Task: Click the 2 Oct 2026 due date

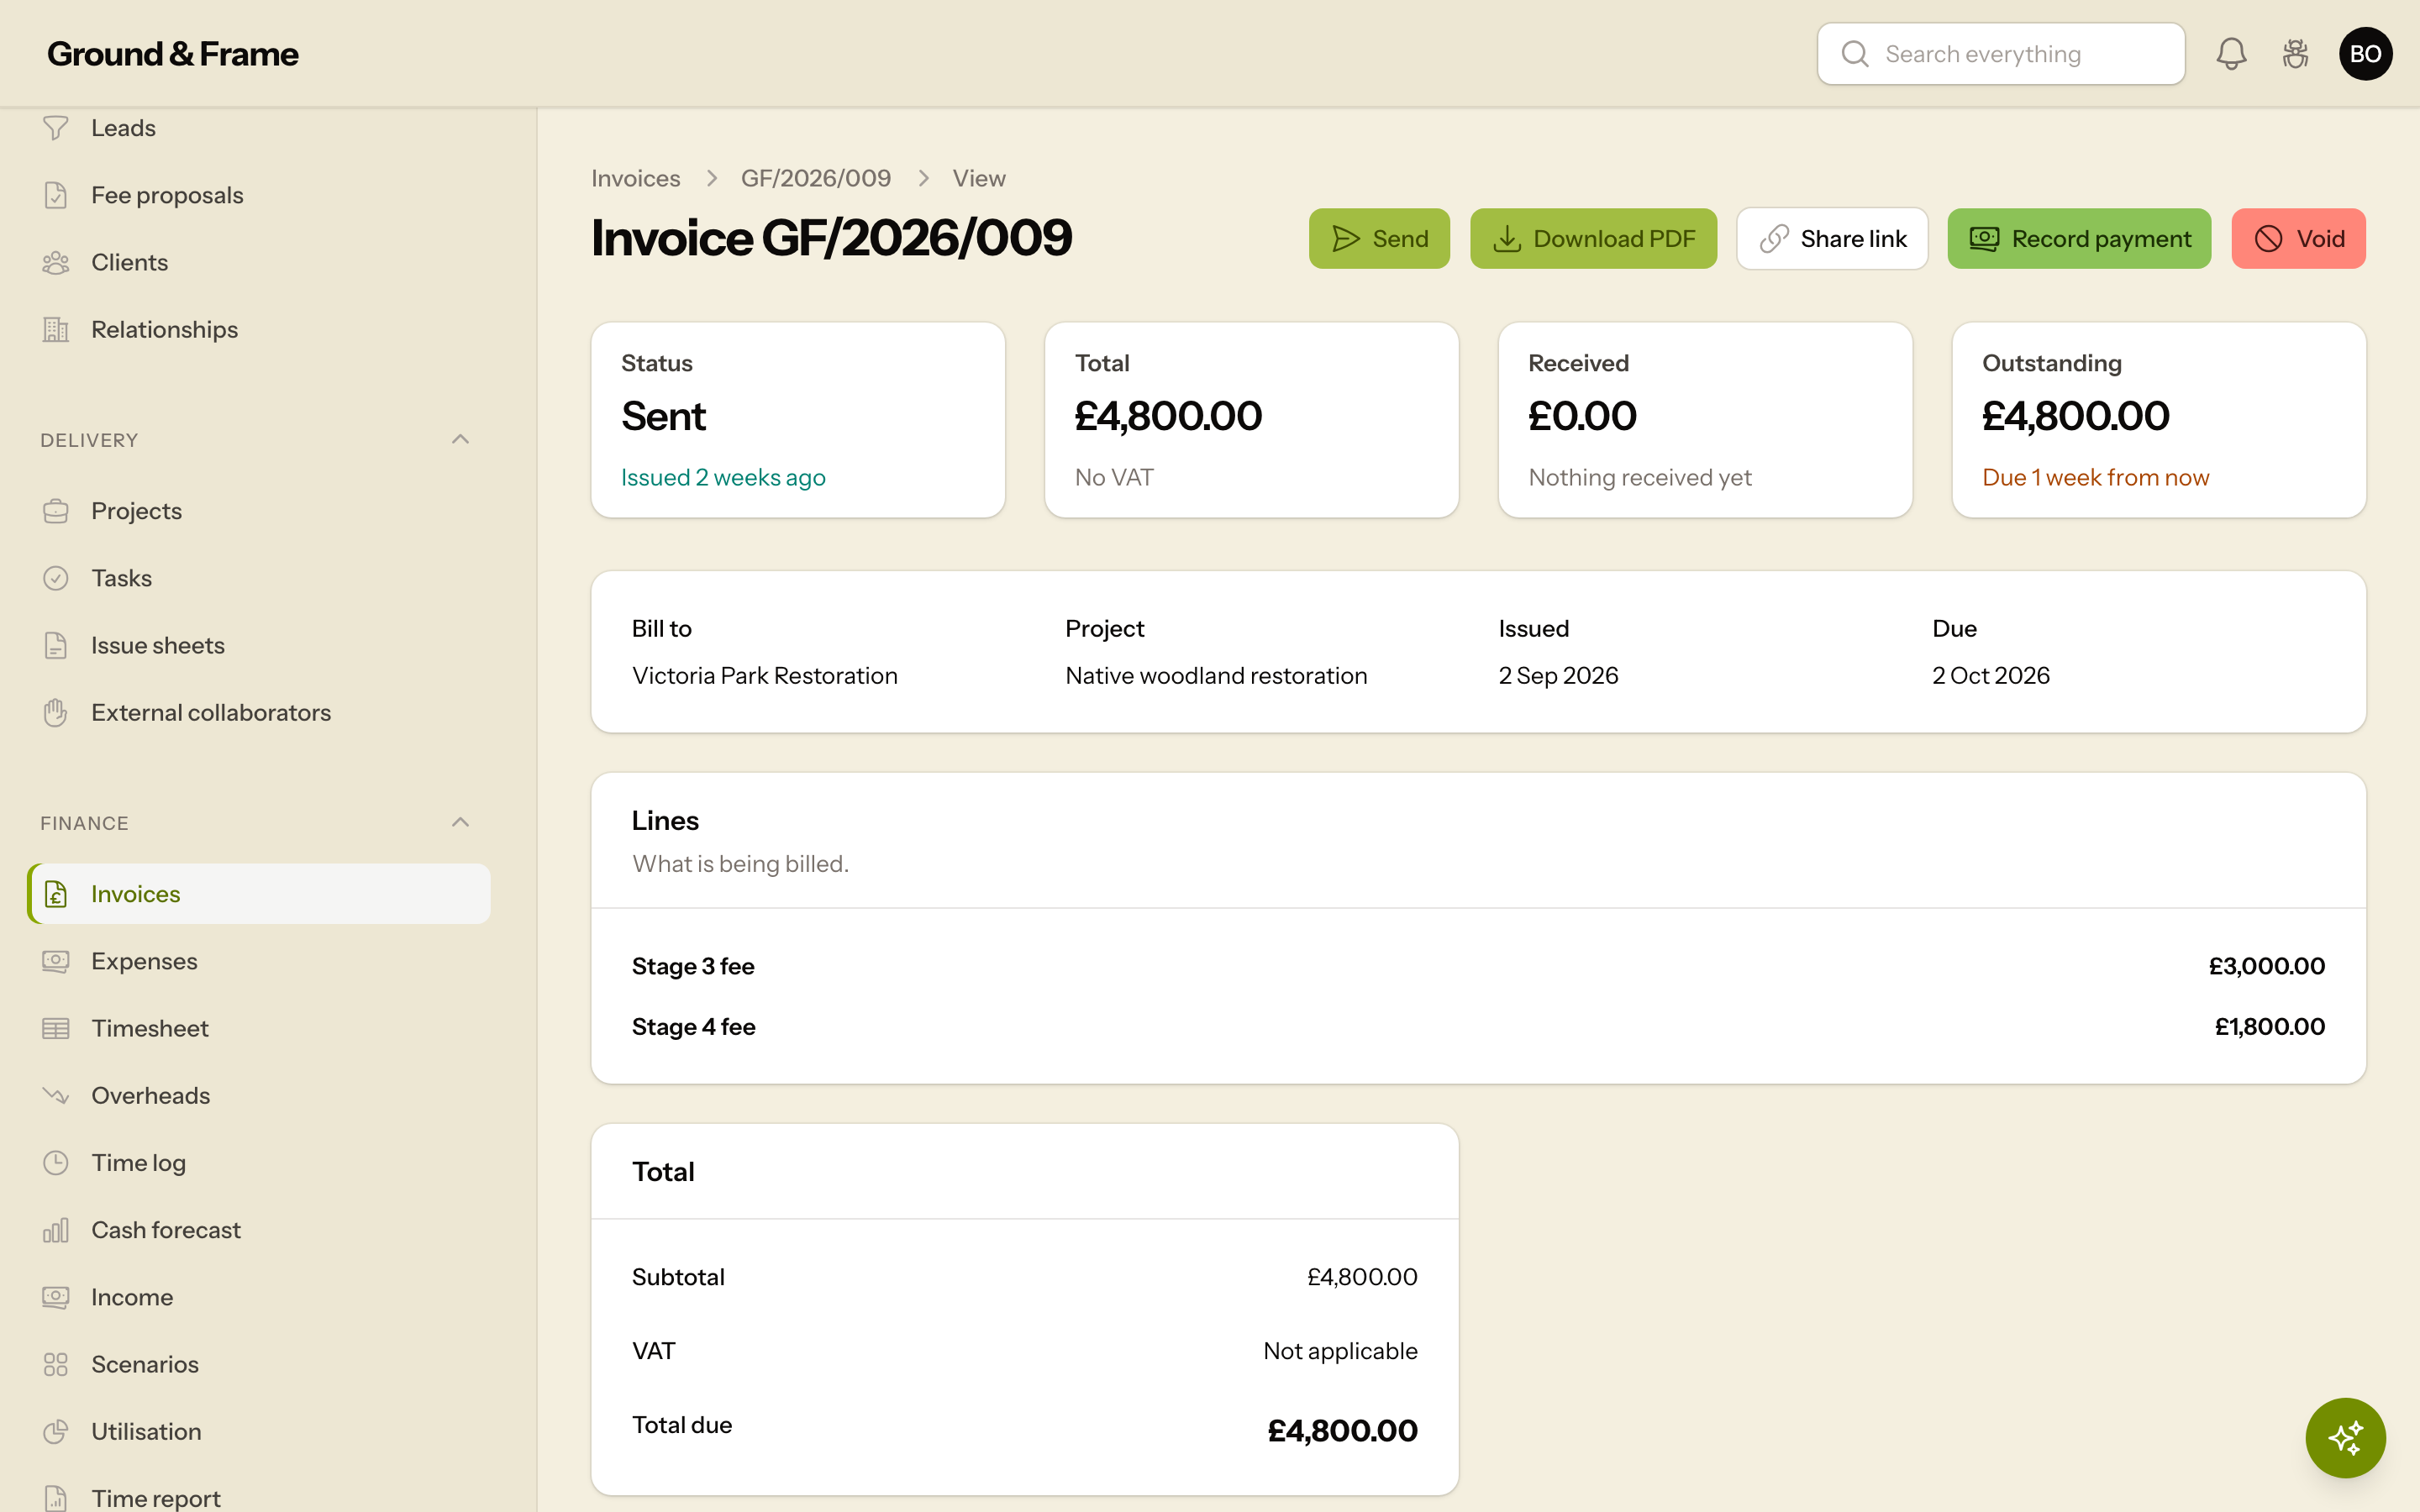Action: pyautogui.click(x=1991, y=676)
